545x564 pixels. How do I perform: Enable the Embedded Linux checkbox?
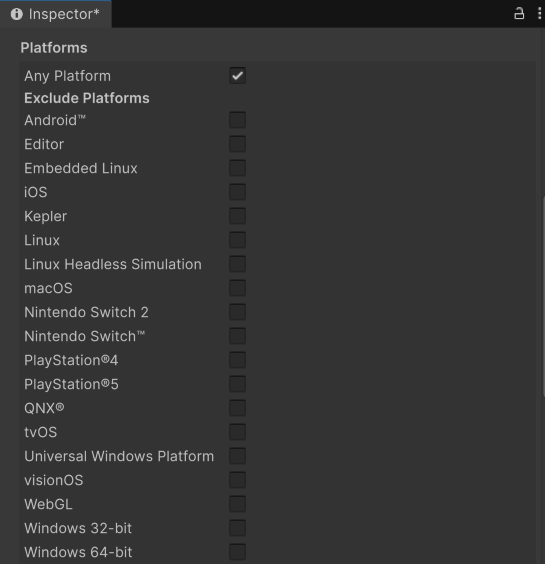click(x=237, y=168)
